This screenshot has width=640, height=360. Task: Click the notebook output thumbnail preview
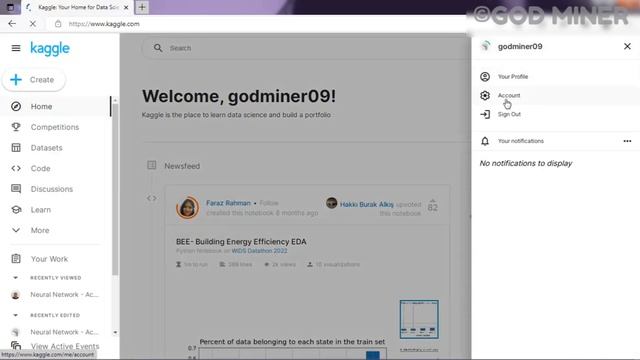click(x=419, y=319)
